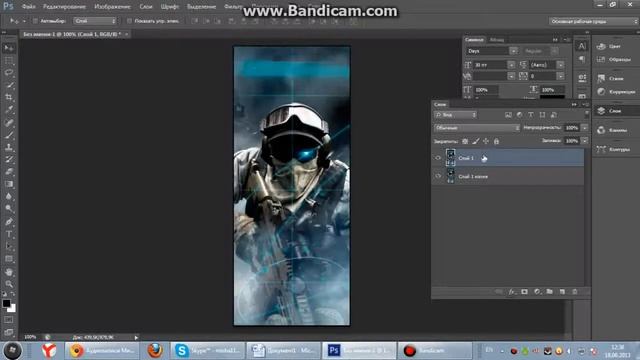This screenshot has width=640, height=360.
Task: Toggle lock image pixels brush icon
Action: (x=476, y=141)
